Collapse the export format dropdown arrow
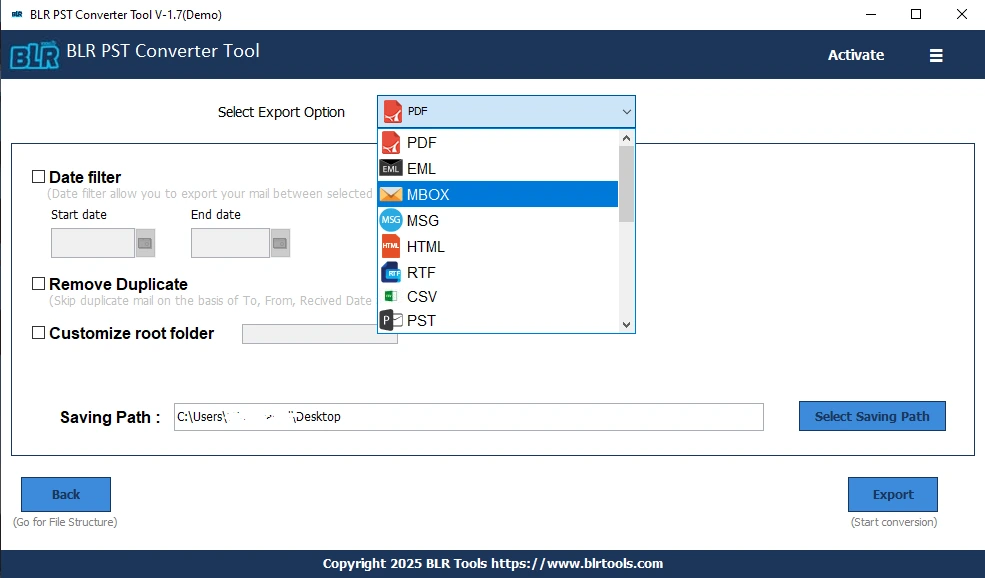This screenshot has height=578, width=985. 626,111
